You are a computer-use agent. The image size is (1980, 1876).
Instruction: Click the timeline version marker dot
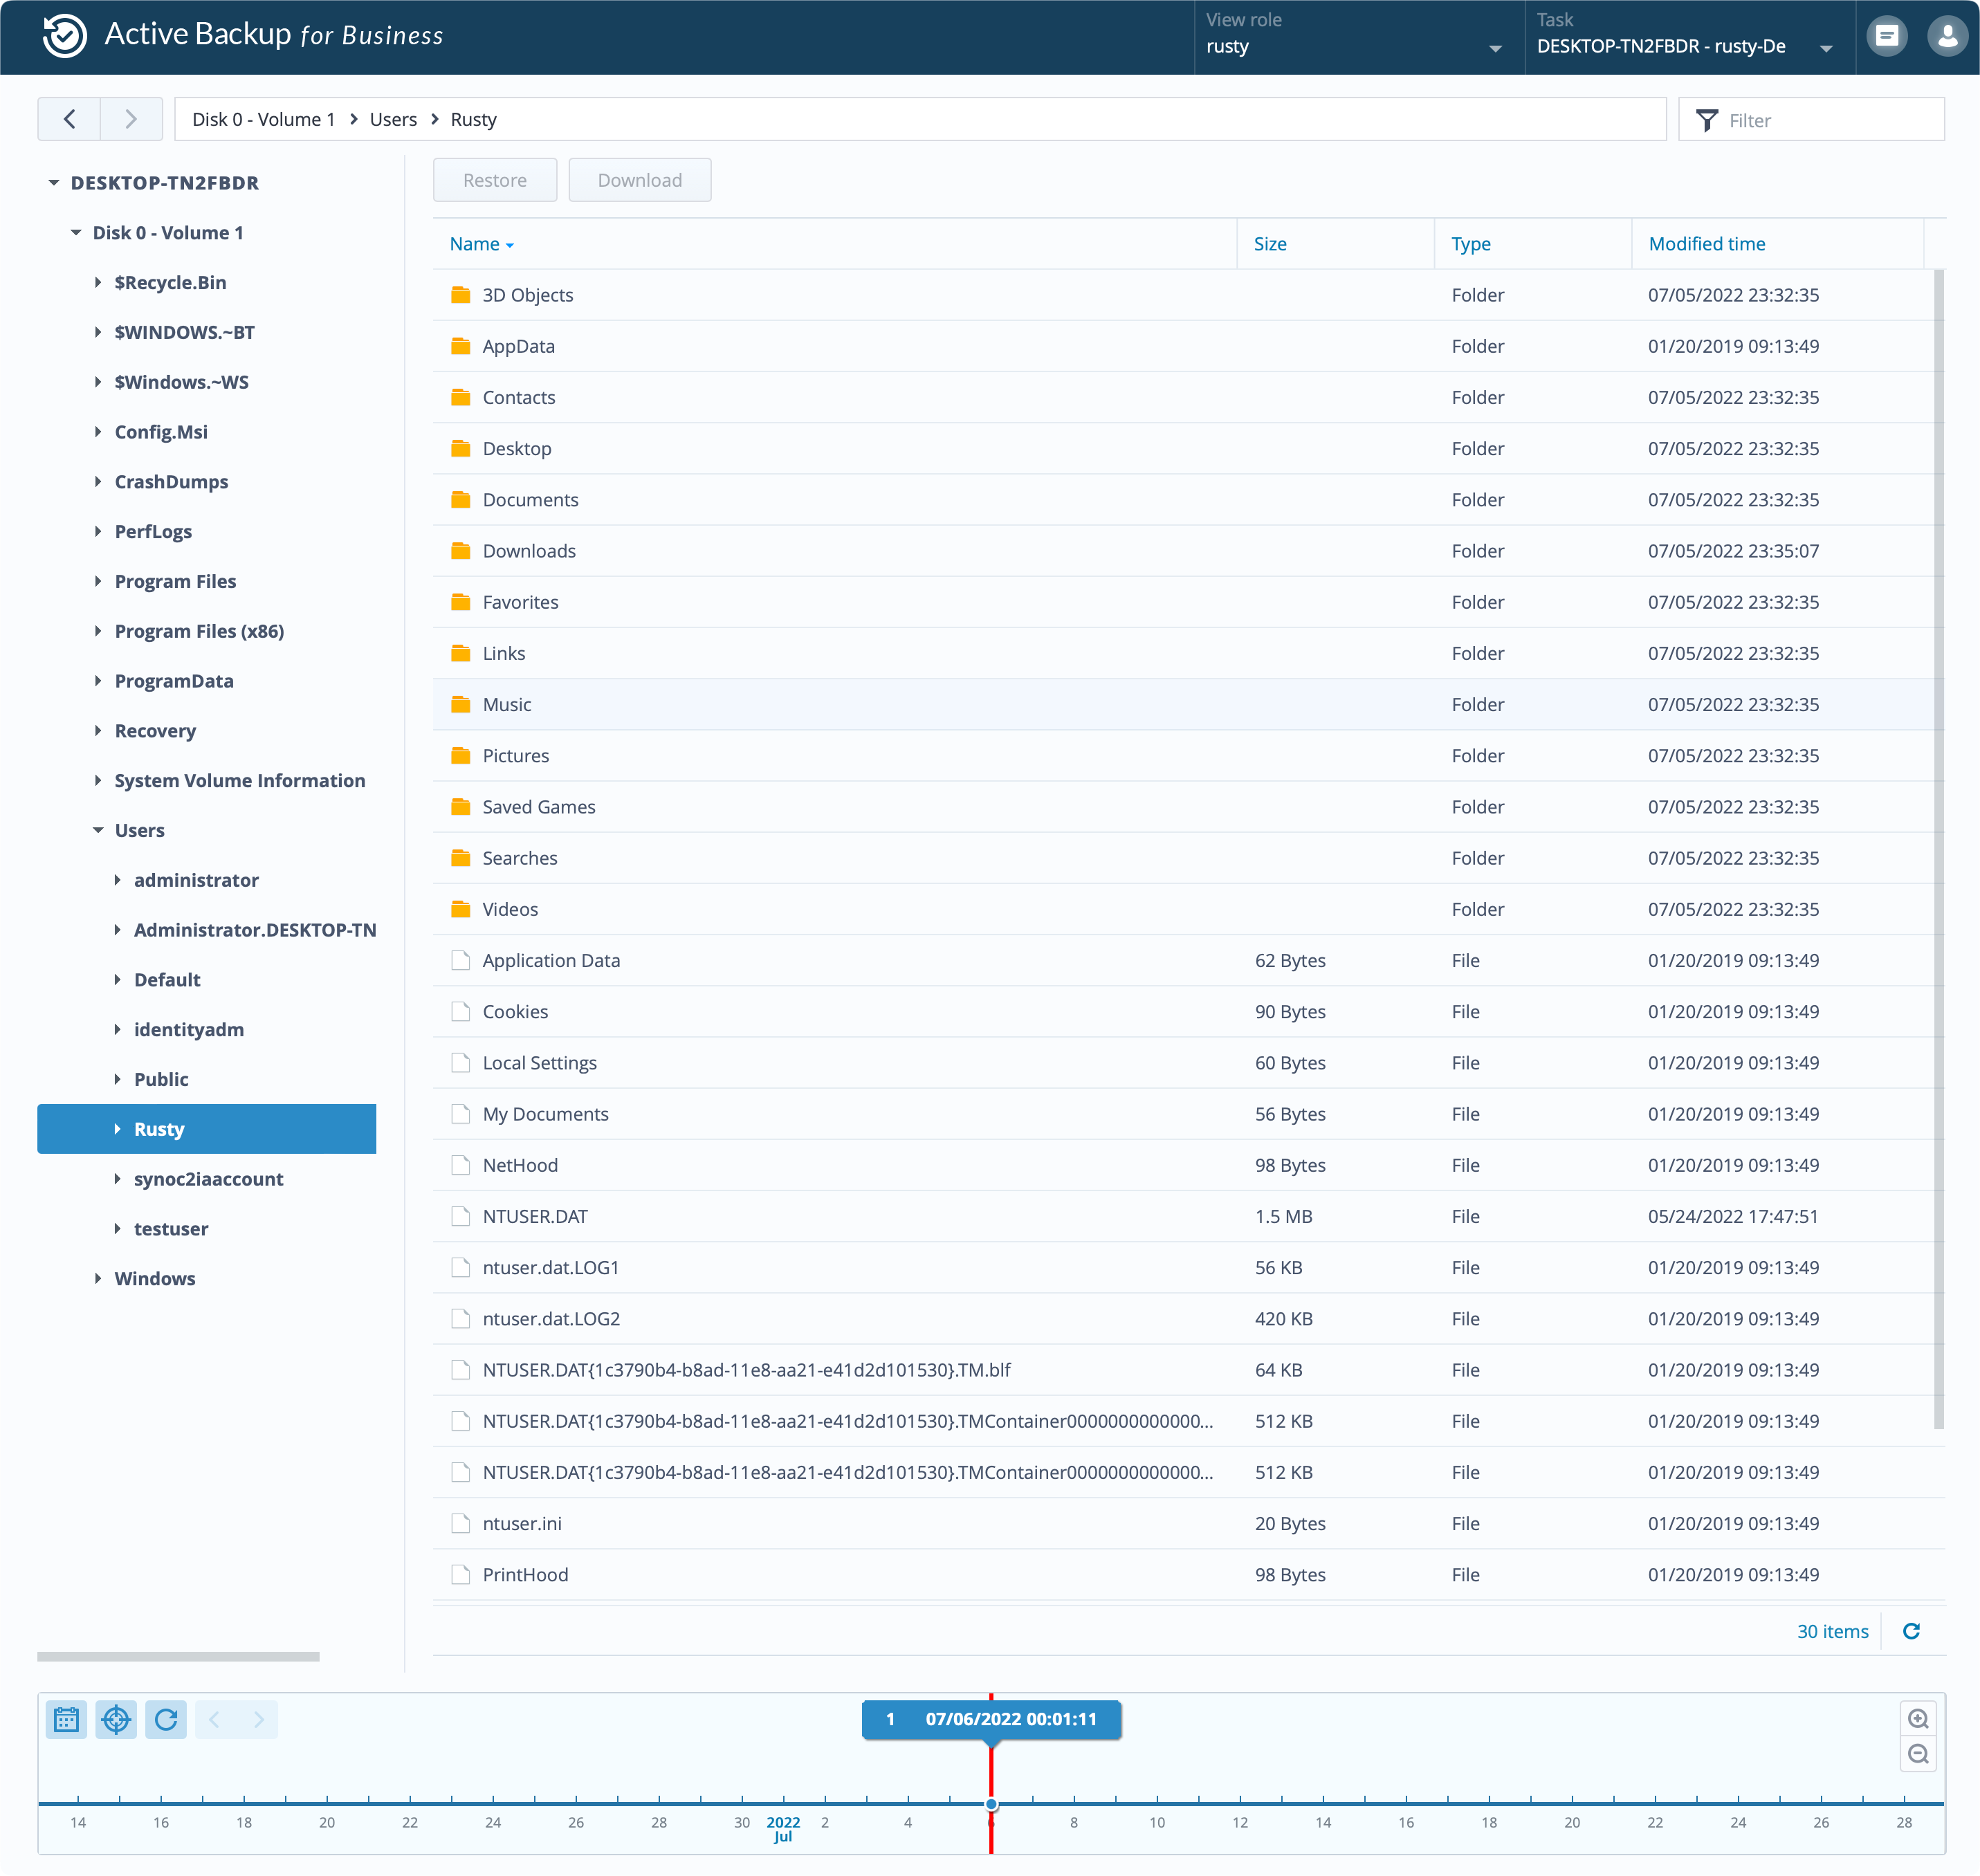tap(991, 1805)
